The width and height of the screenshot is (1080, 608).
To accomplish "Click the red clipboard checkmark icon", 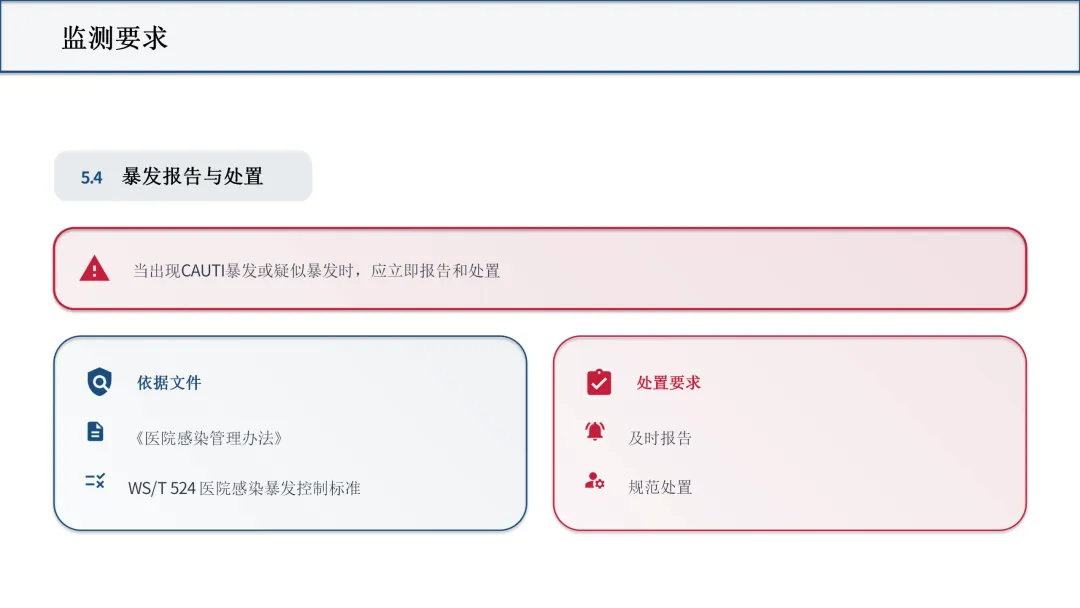I will click(599, 381).
